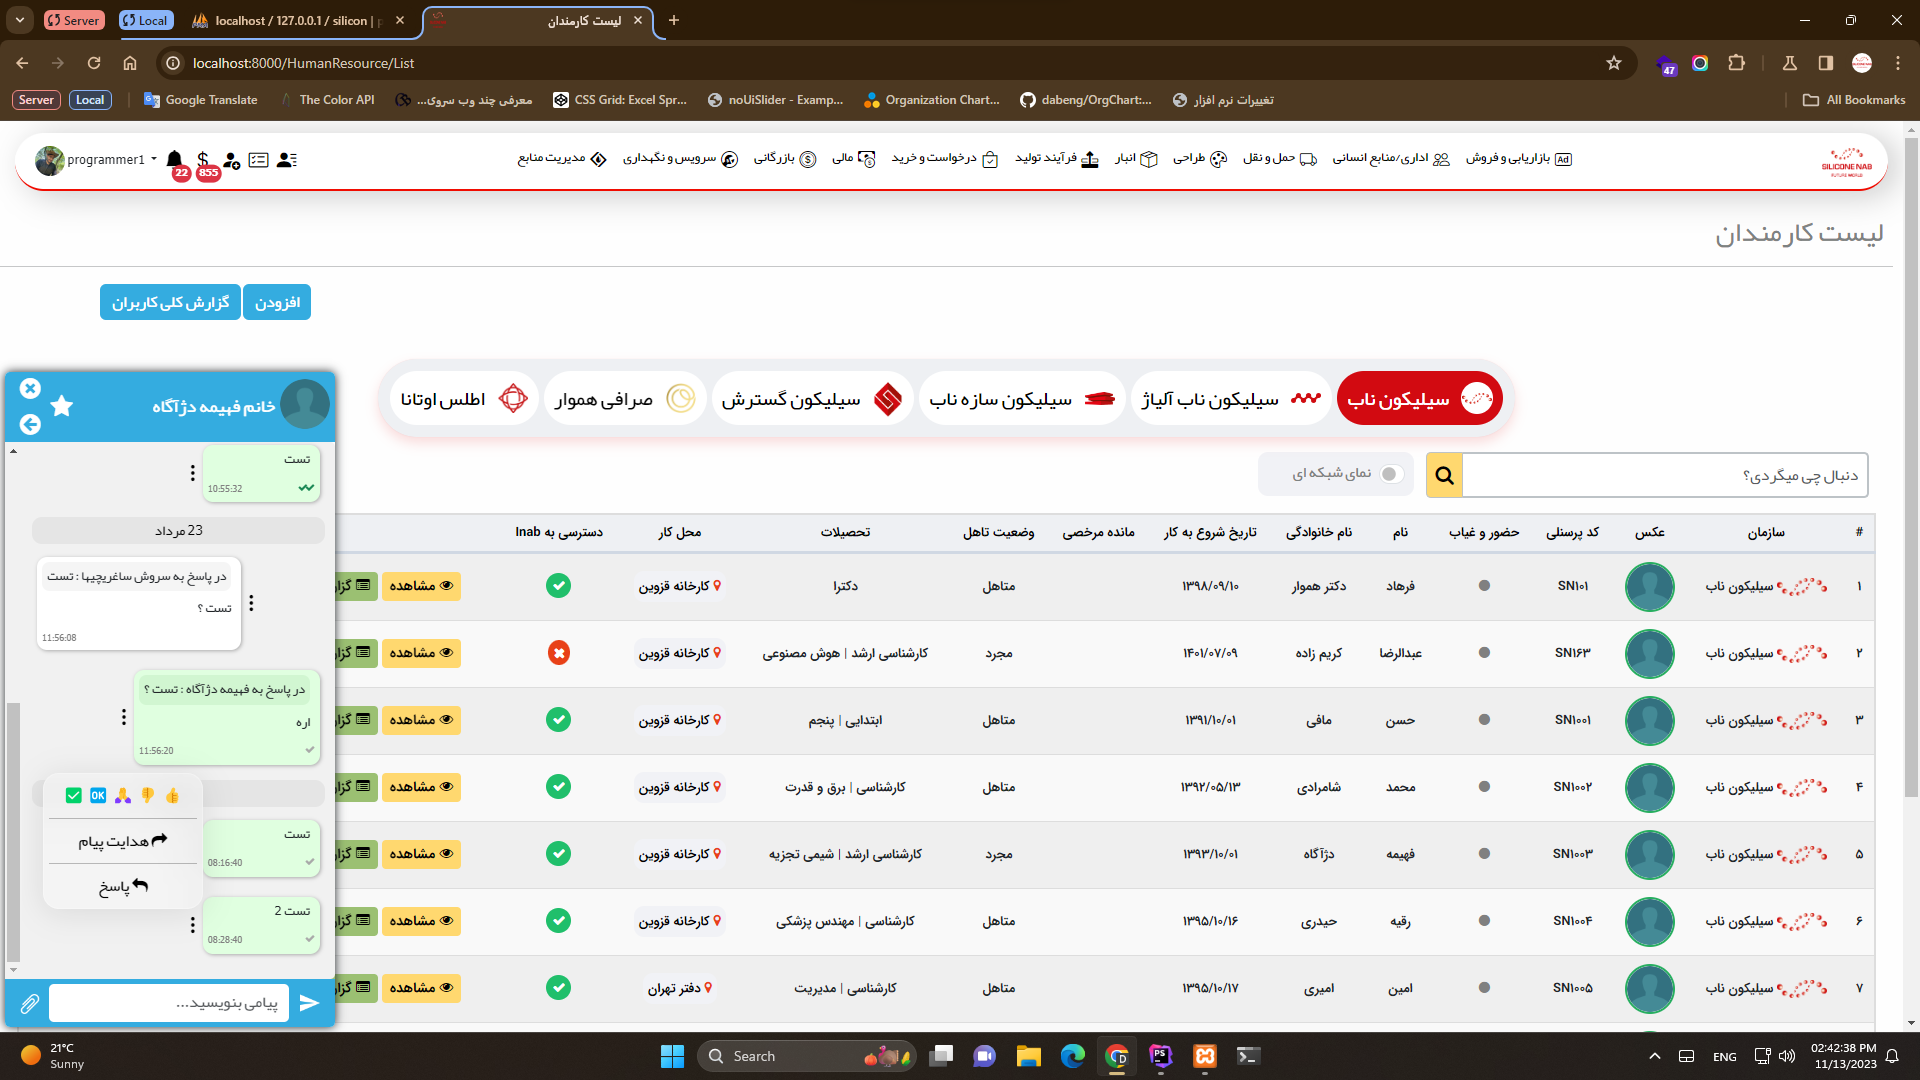Image resolution: width=1920 pixels, height=1080 pixels.
Task: Click the search magnifier button
Action: pyautogui.click(x=1444, y=475)
